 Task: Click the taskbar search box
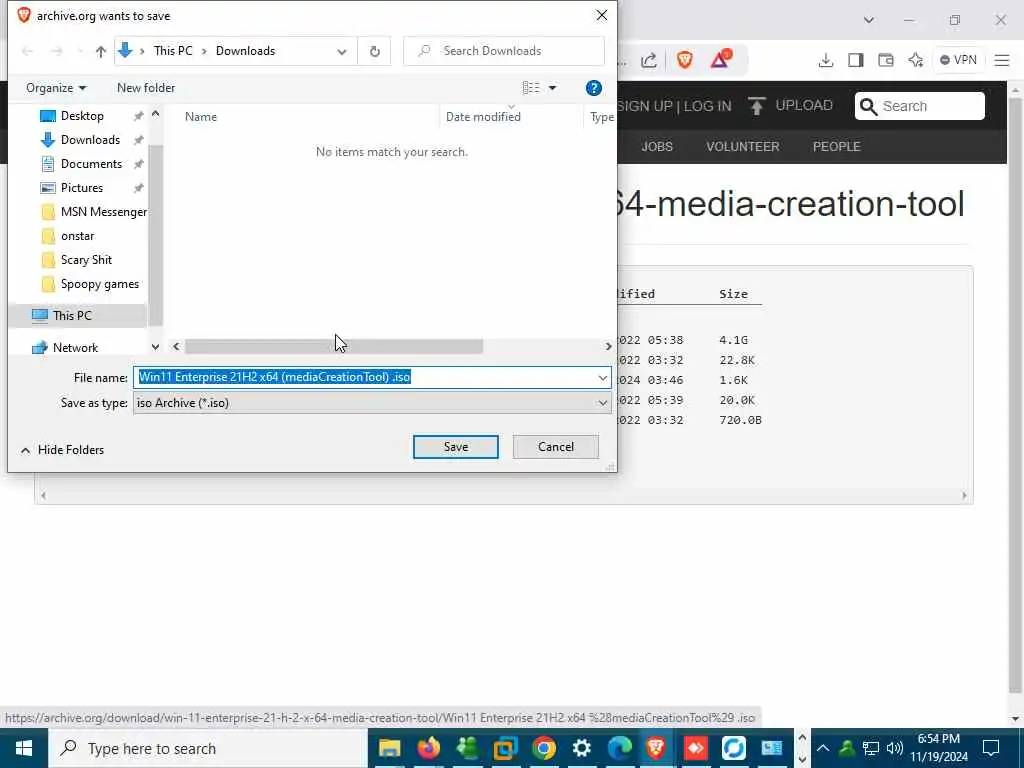[208, 748]
